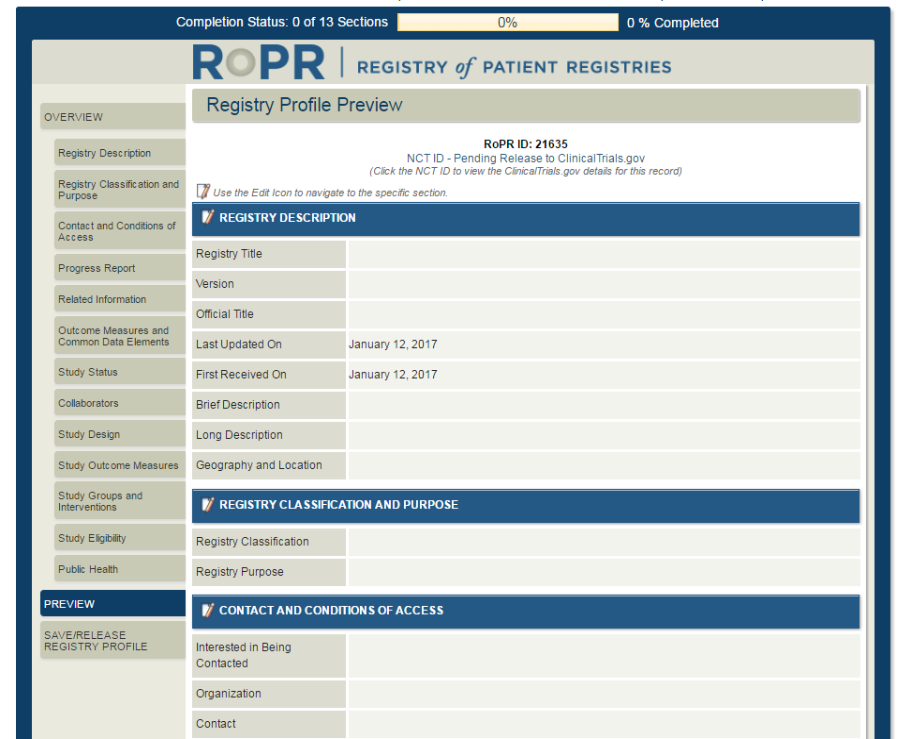The image size is (897, 739).
Task: Click the Registry Profile Preview heading
Action: pyautogui.click(x=304, y=105)
